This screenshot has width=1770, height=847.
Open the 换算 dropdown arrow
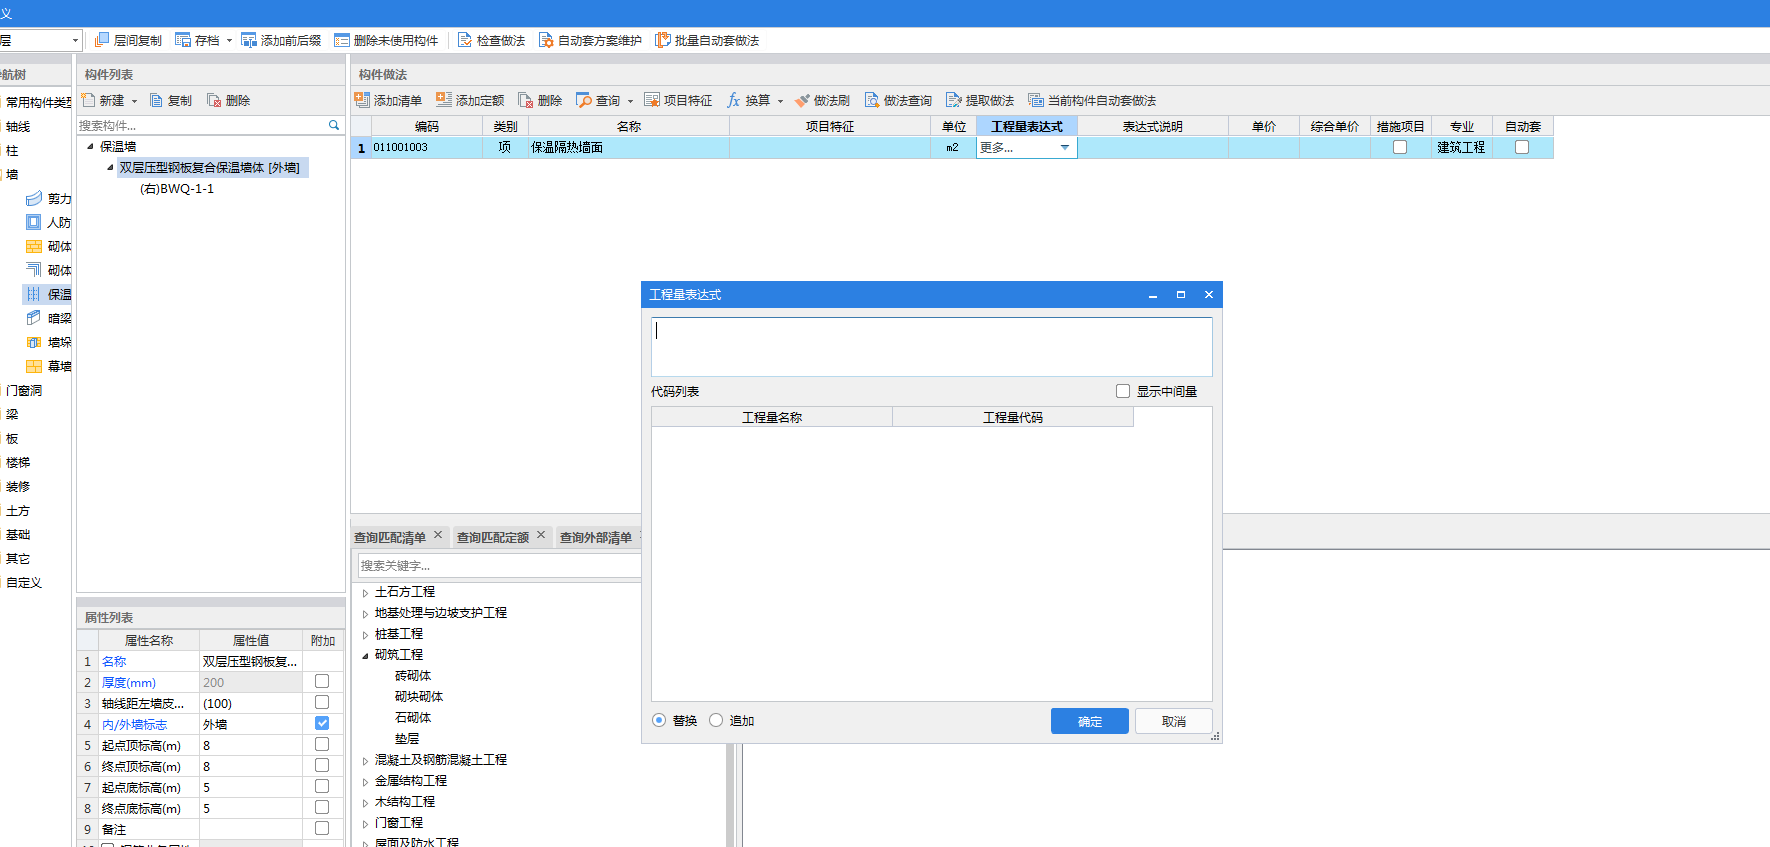(780, 101)
